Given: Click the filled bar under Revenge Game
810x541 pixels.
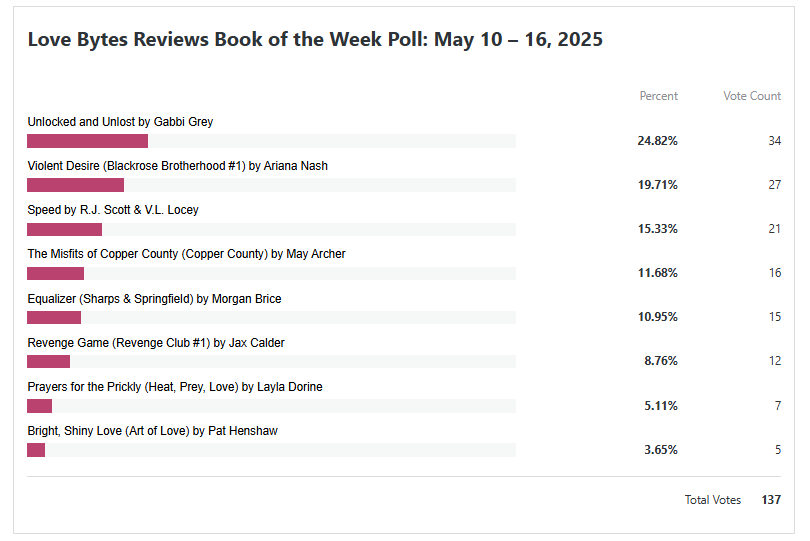Looking at the screenshot, I should pyautogui.click(x=48, y=361).
